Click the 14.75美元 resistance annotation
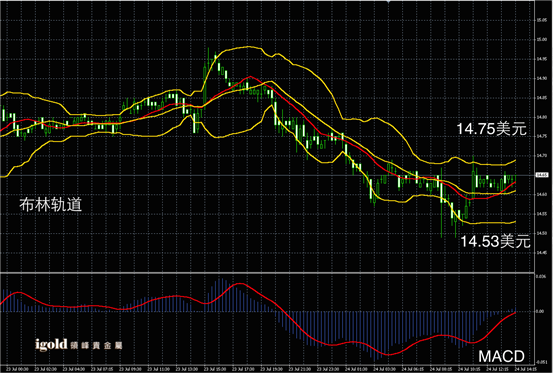 [492, 129]
